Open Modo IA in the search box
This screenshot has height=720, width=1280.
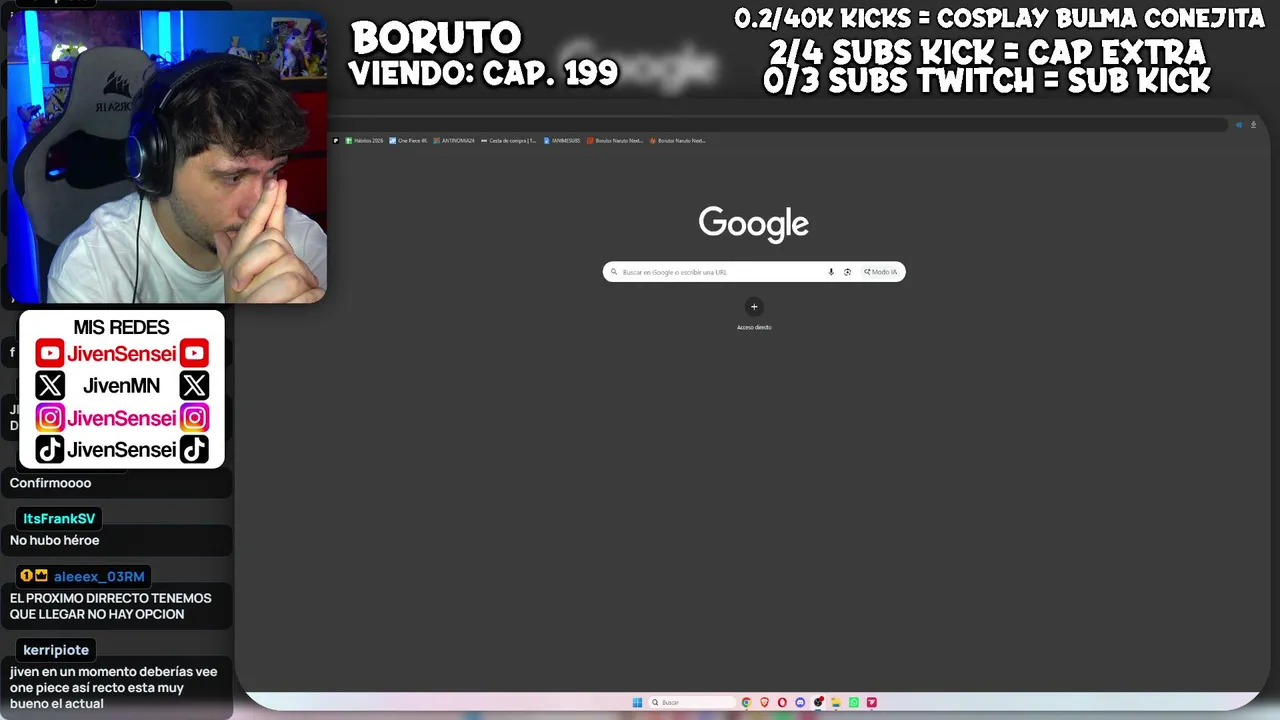click(x=881, y=272)
